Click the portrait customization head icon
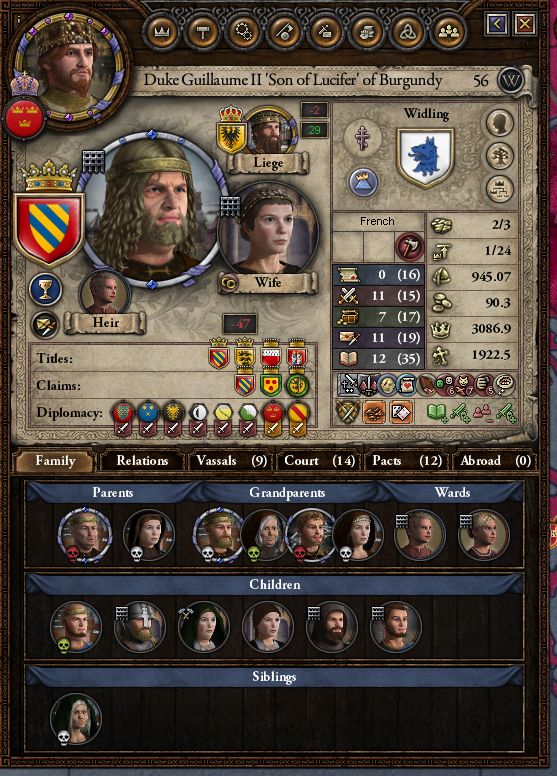557x776 pixels. [499, 123]
